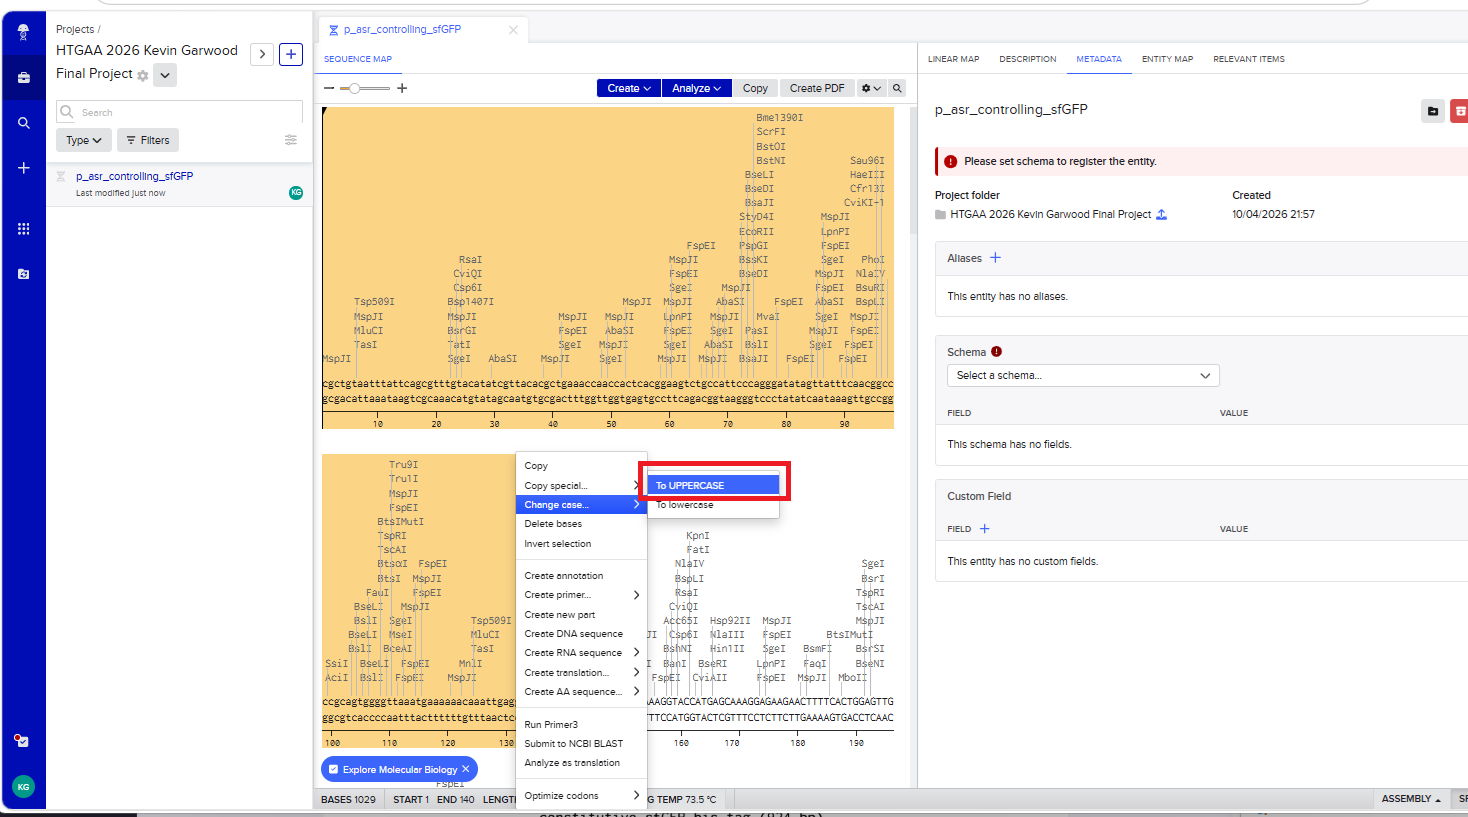Click the sidebar plus create icon
Viewport: 1468px width, 817px height.
23,168
